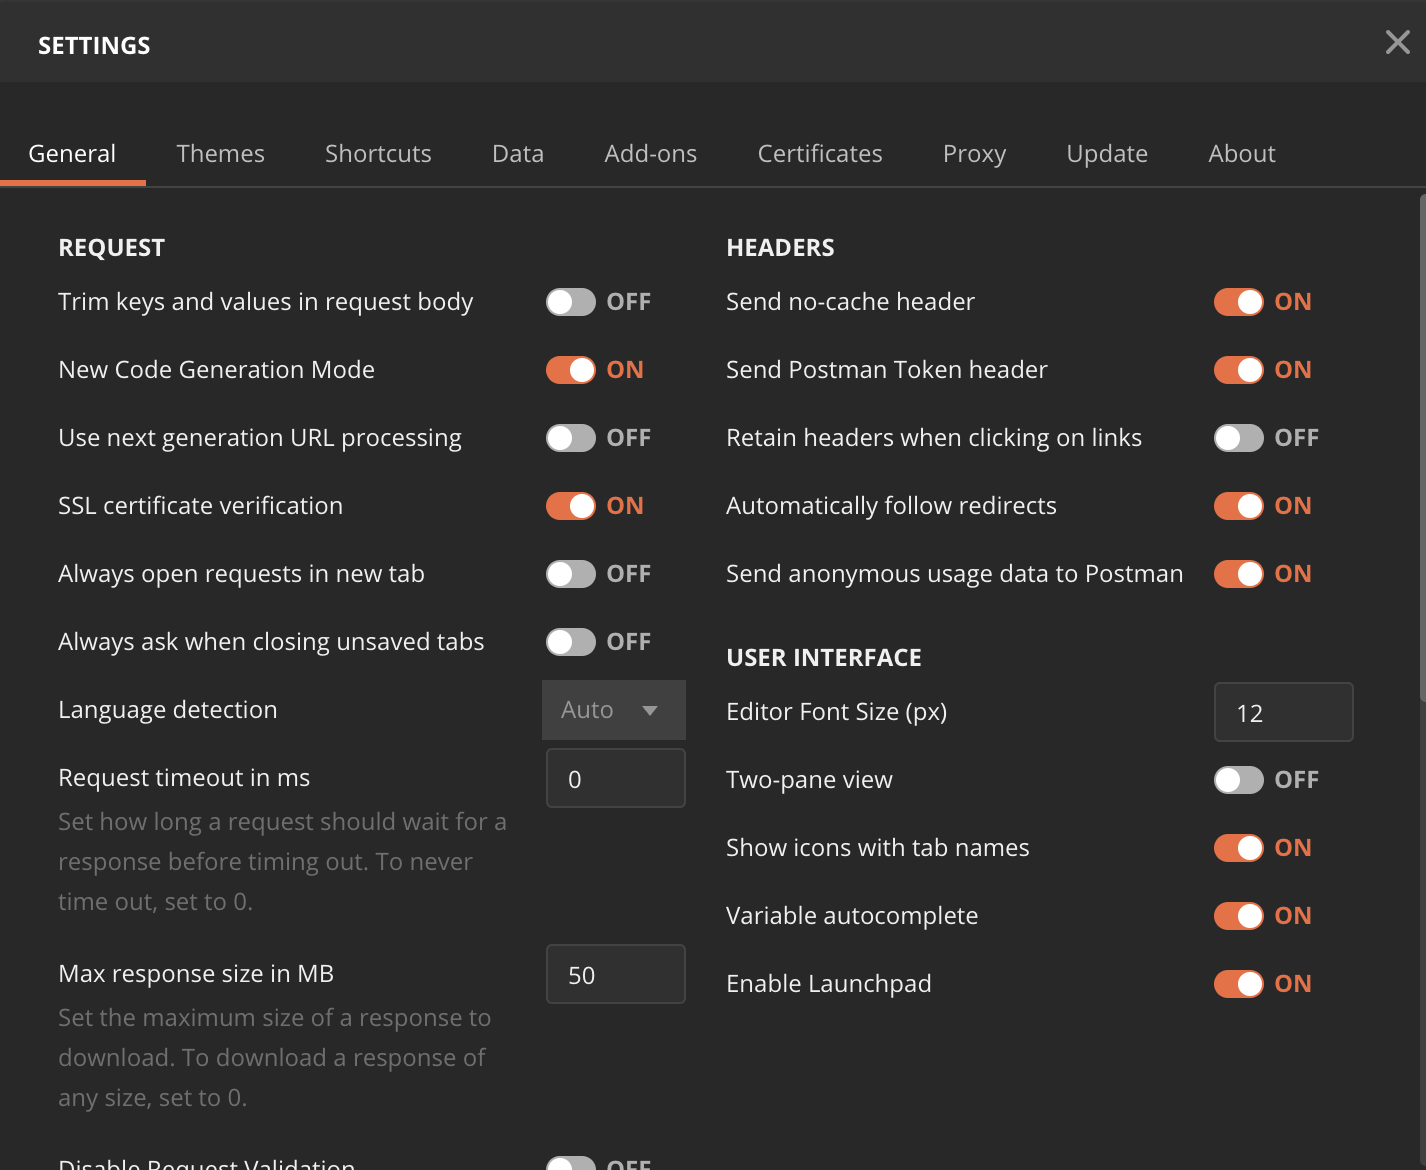
Task: Enable Retain headers when clicking on links
Action: pos(1237,437)
